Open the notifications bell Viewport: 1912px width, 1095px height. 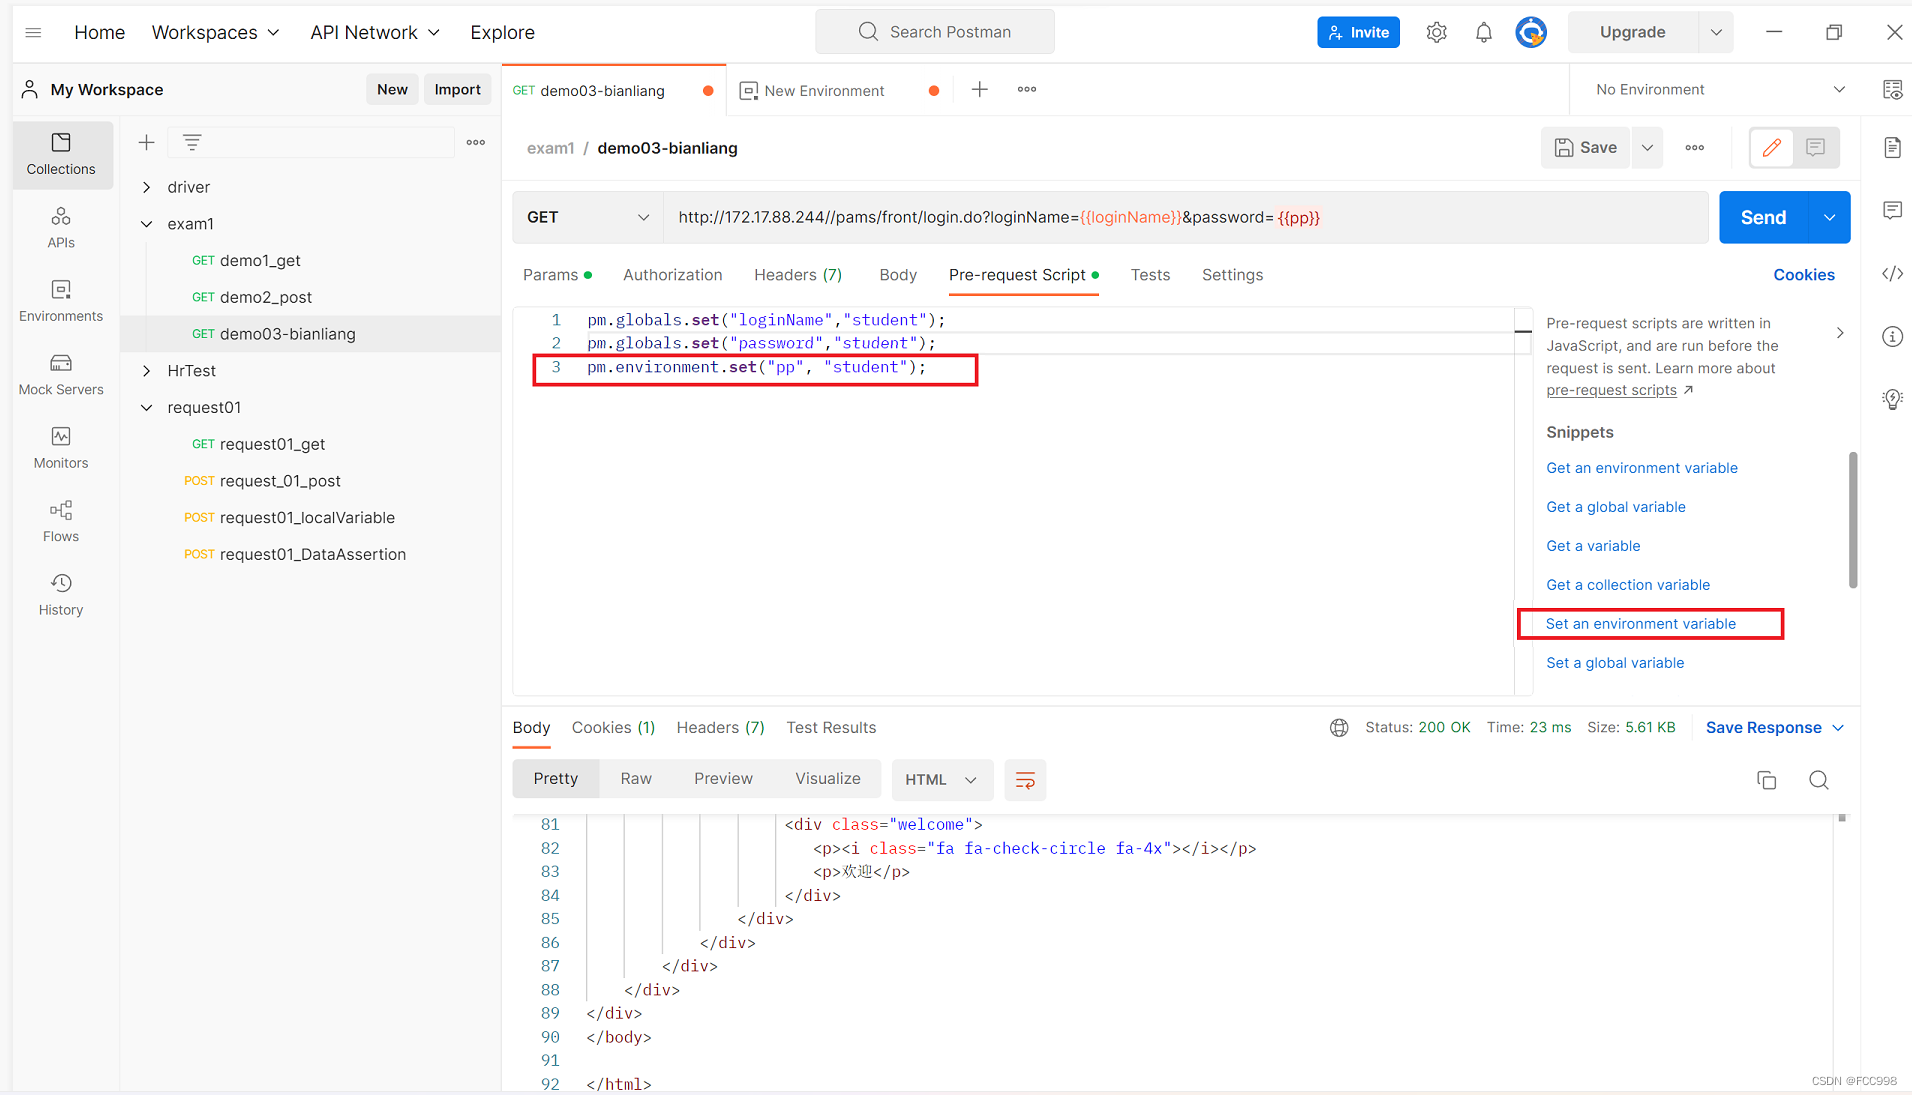point(1483,32)
